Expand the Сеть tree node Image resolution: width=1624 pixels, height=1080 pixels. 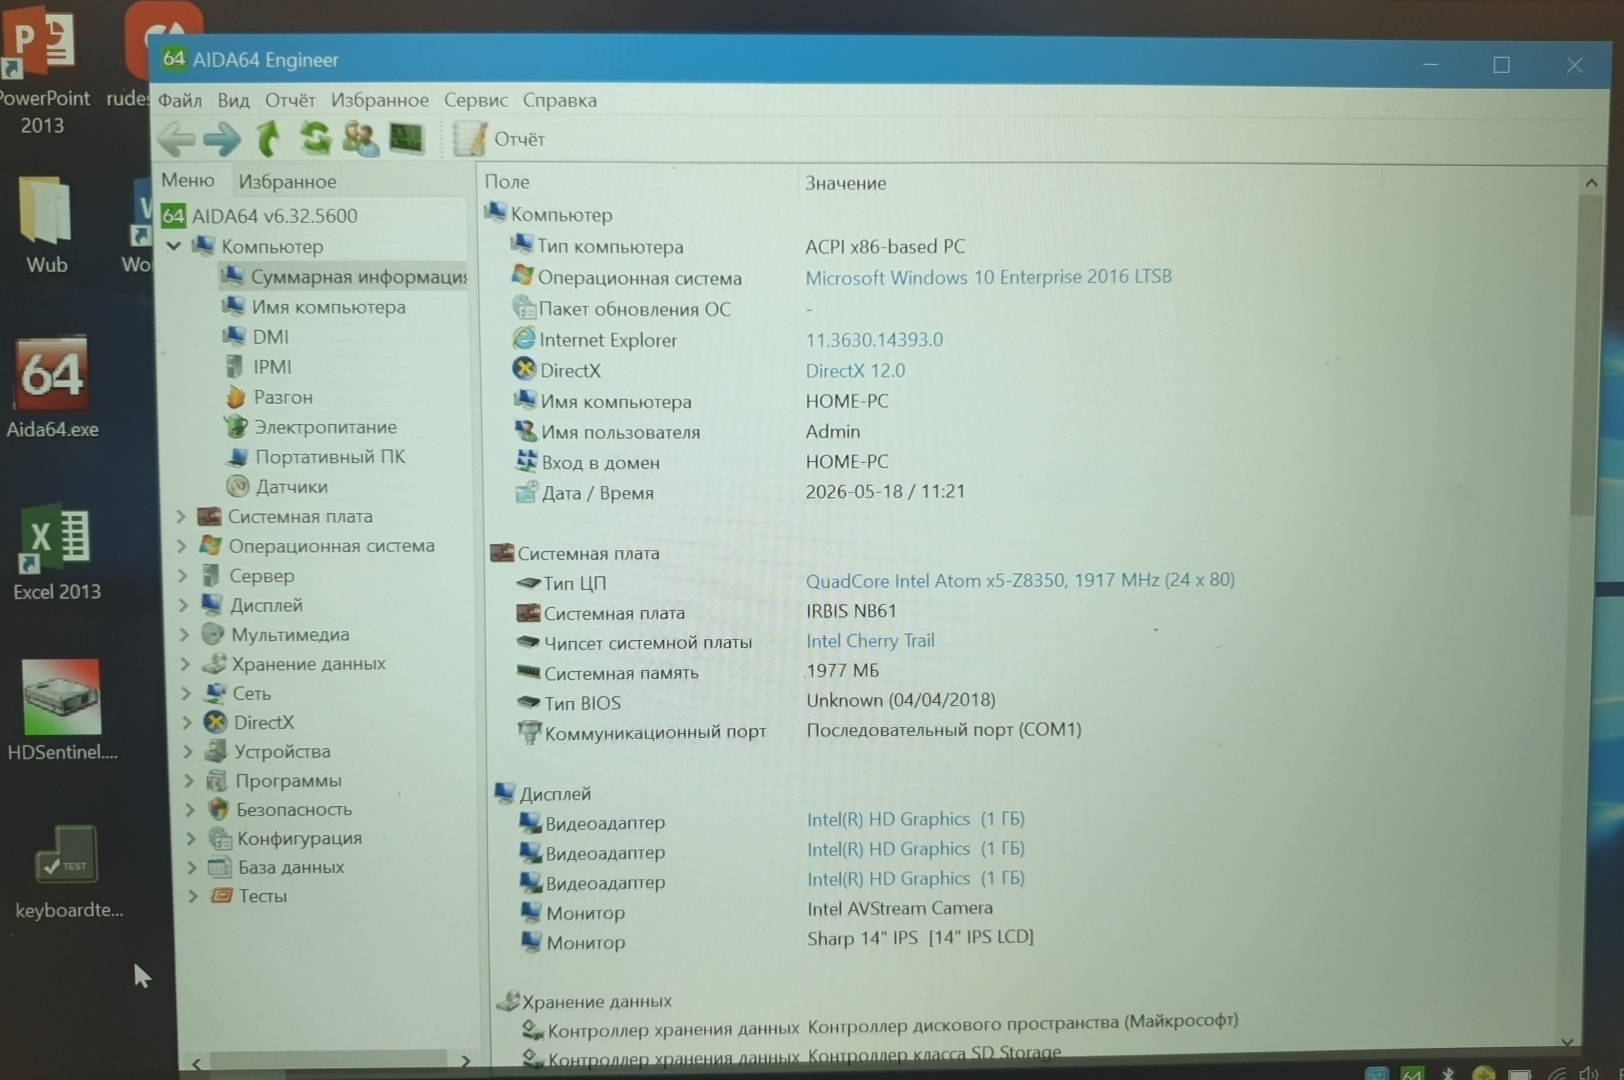coord(187,693)
